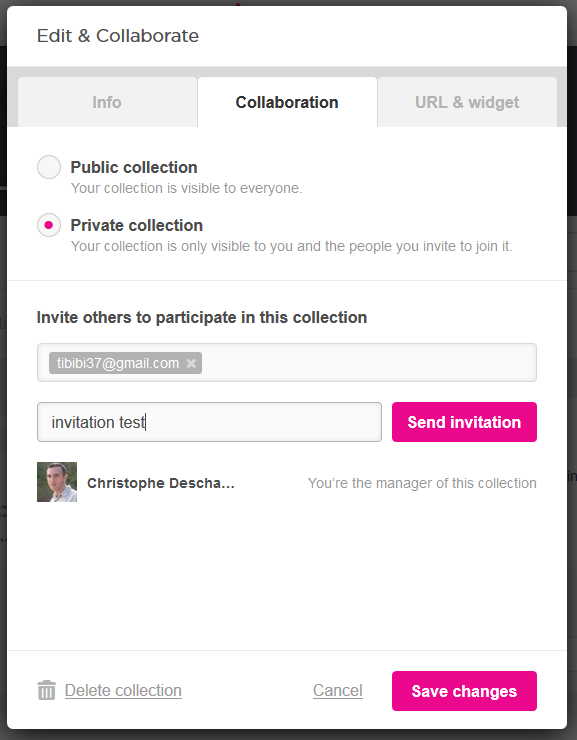Select the Collaboration tab
This screenshot has height=740, width=577.
pos(287,102)
